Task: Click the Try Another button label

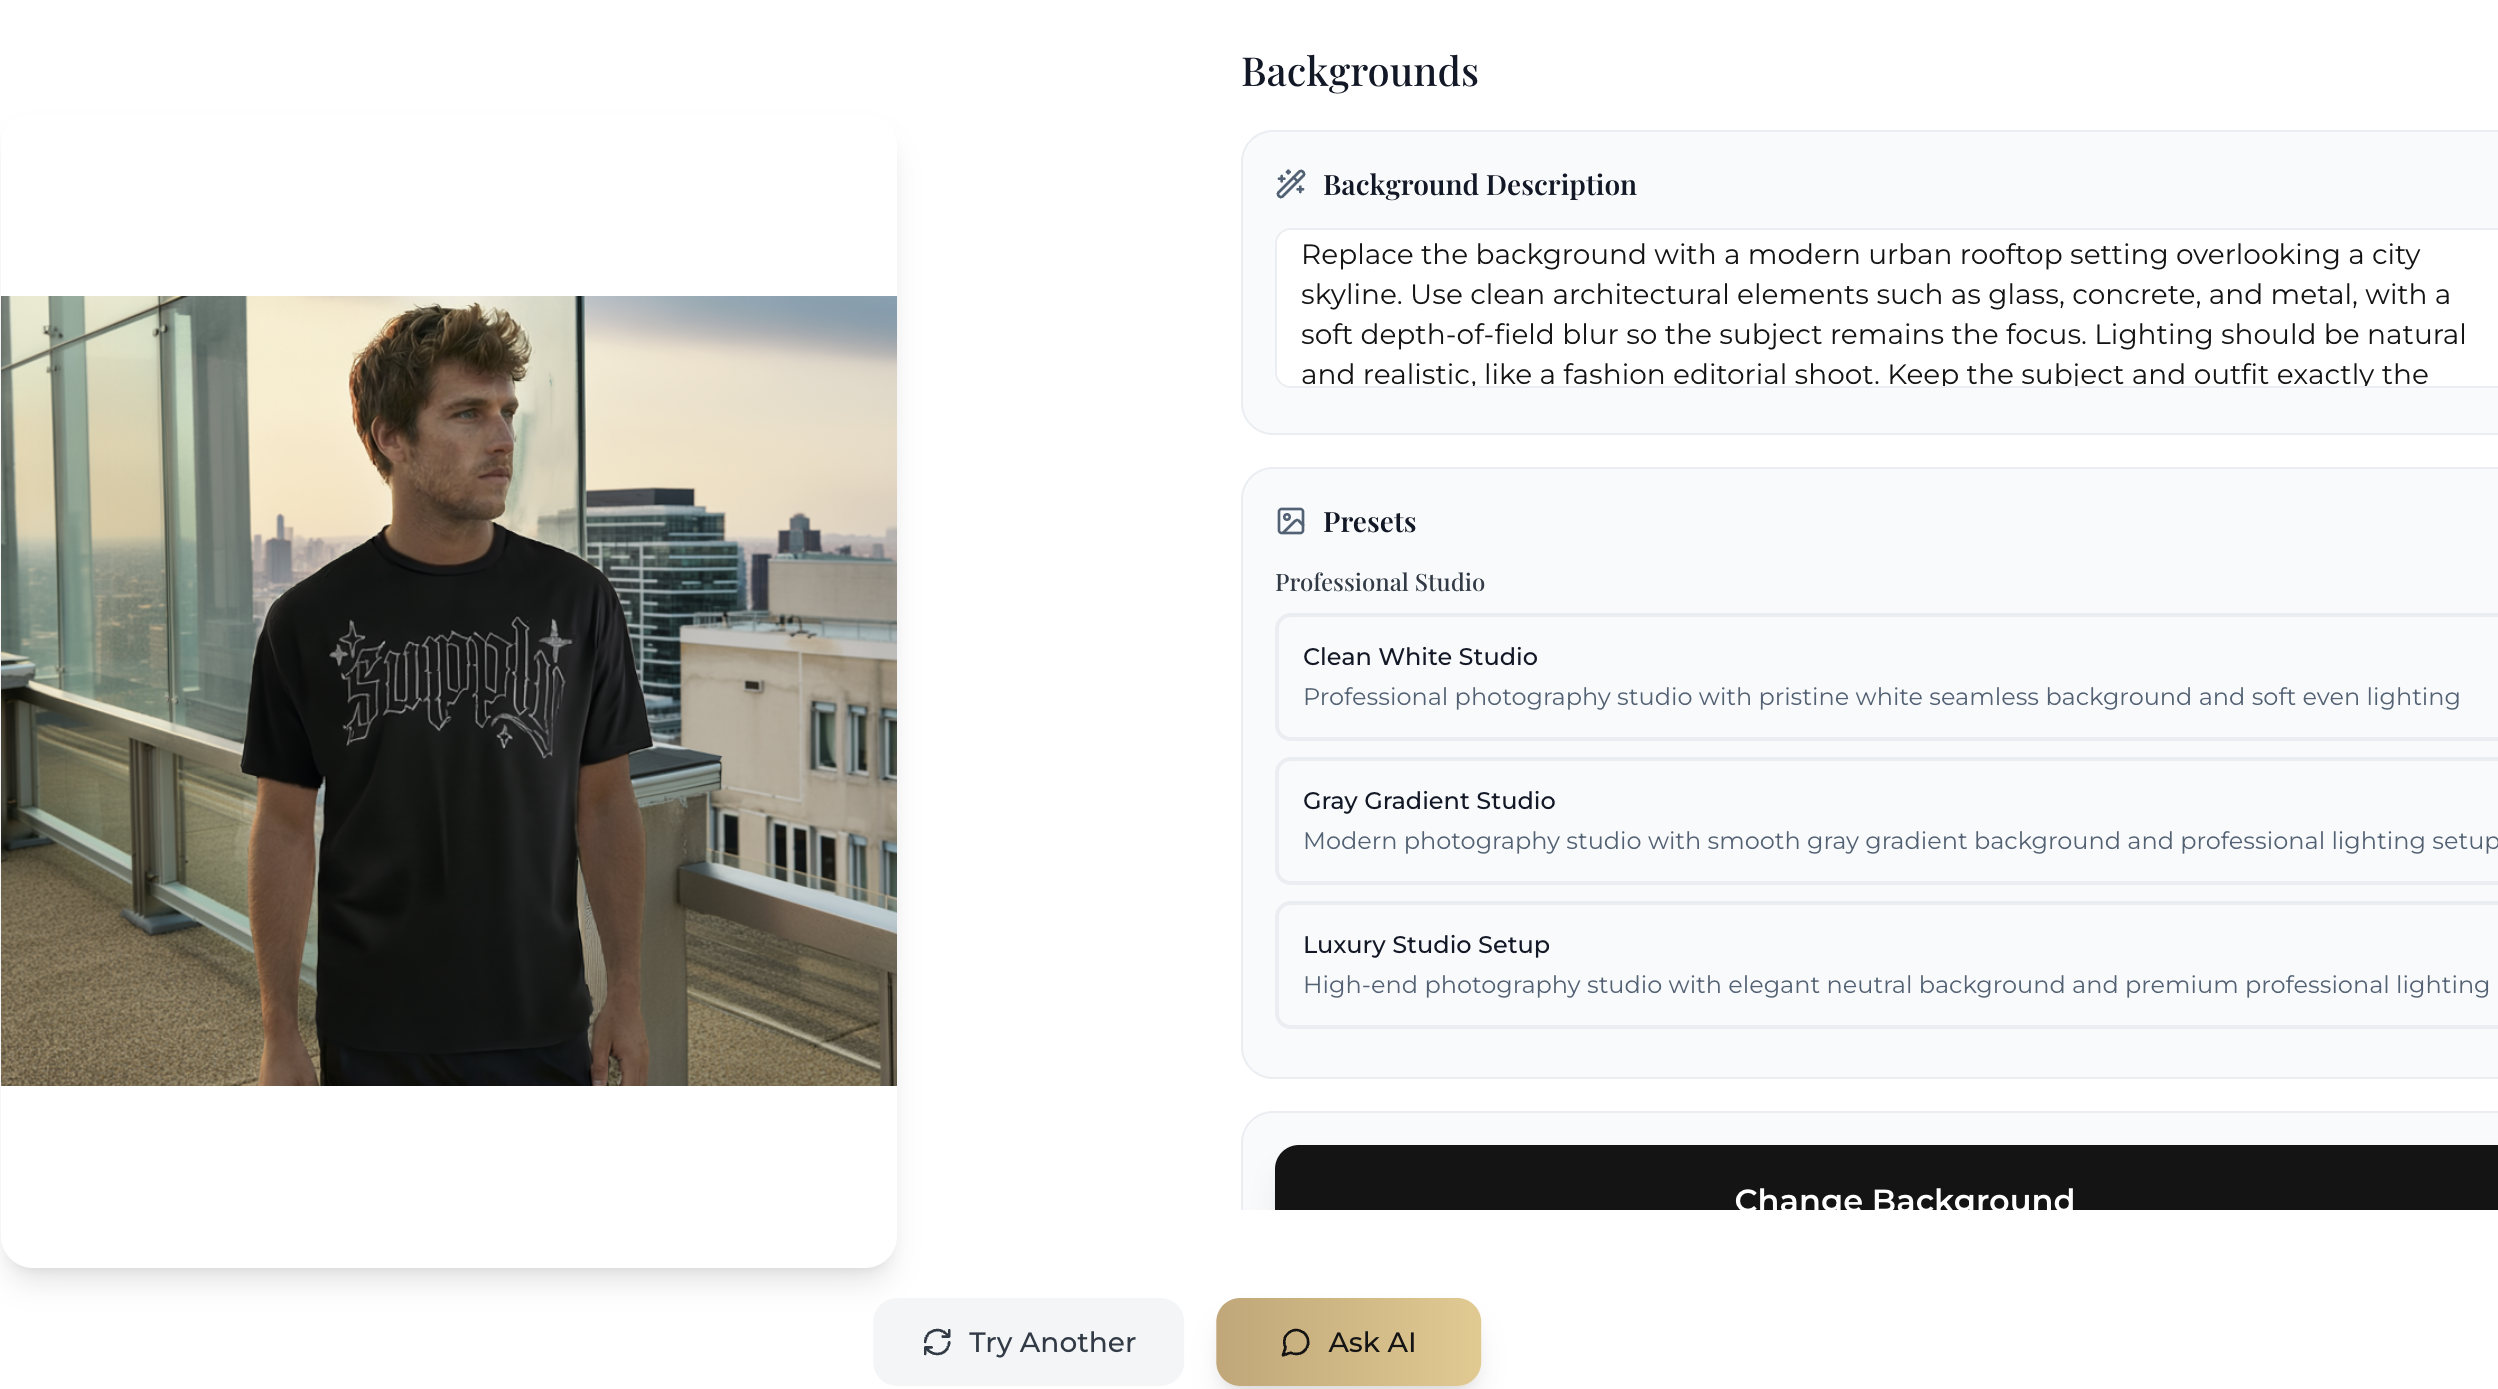Action: tap(1051, 1342)
